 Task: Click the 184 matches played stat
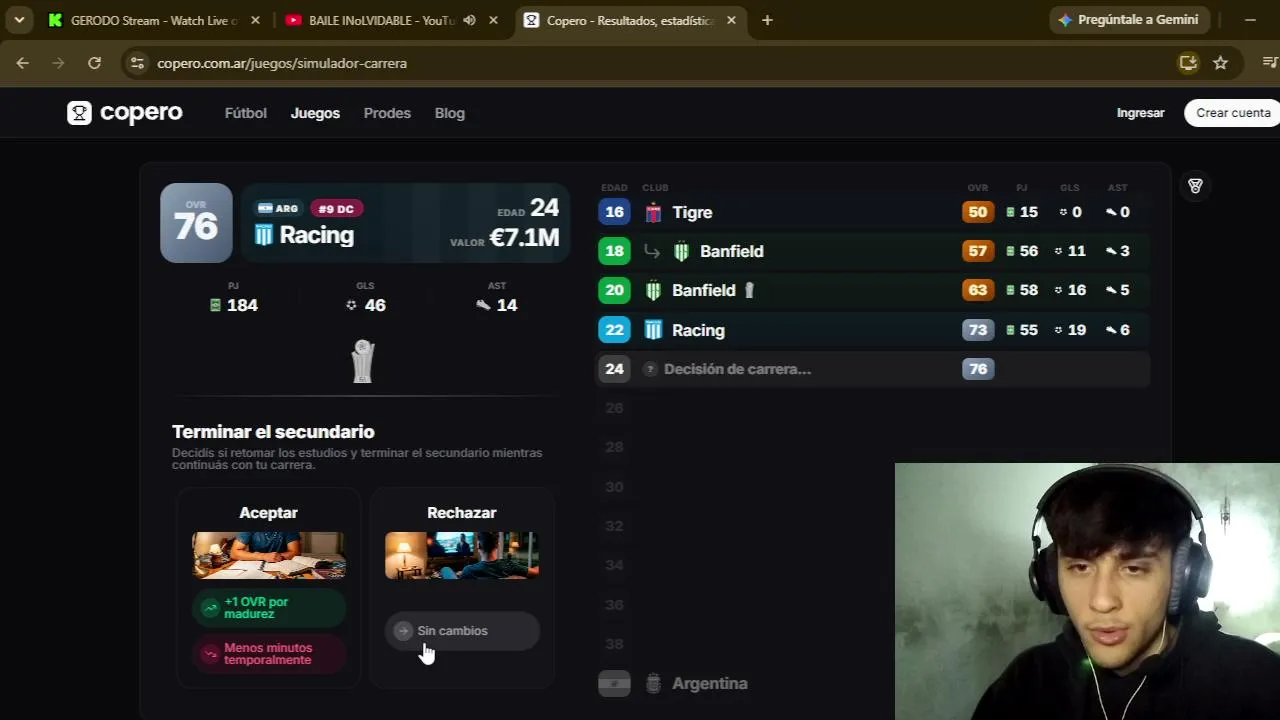click(x=234, y=305)
